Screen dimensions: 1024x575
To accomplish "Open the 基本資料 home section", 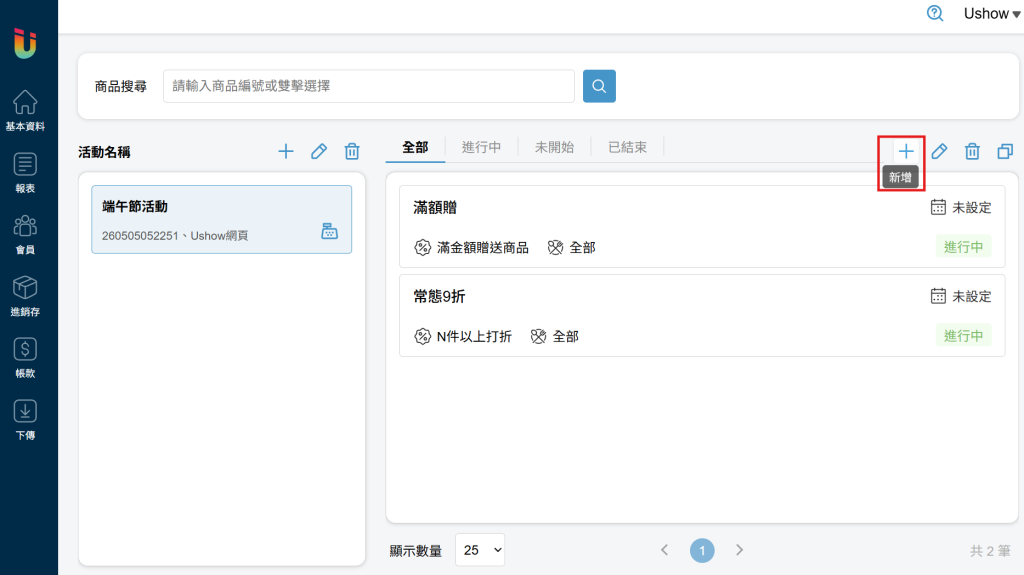I will pos(25,110).
